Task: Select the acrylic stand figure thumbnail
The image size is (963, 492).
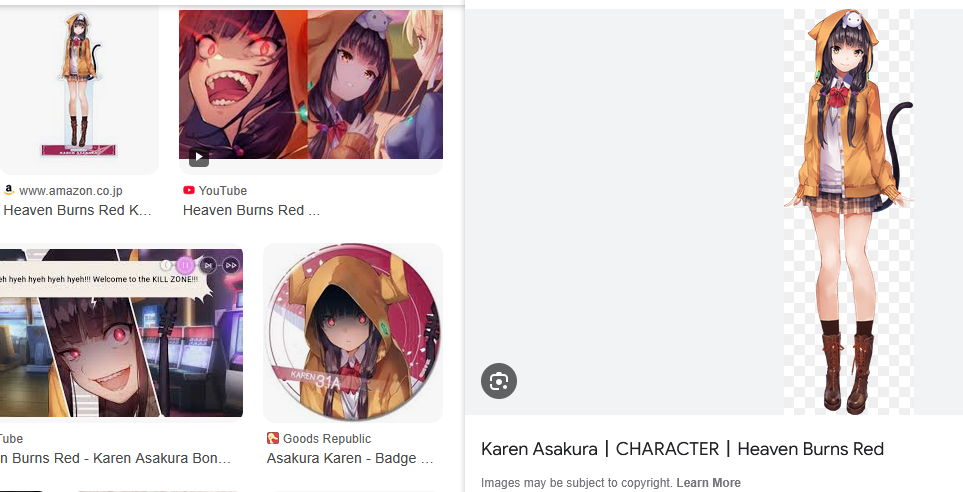Action: click(x=79, y=91)
